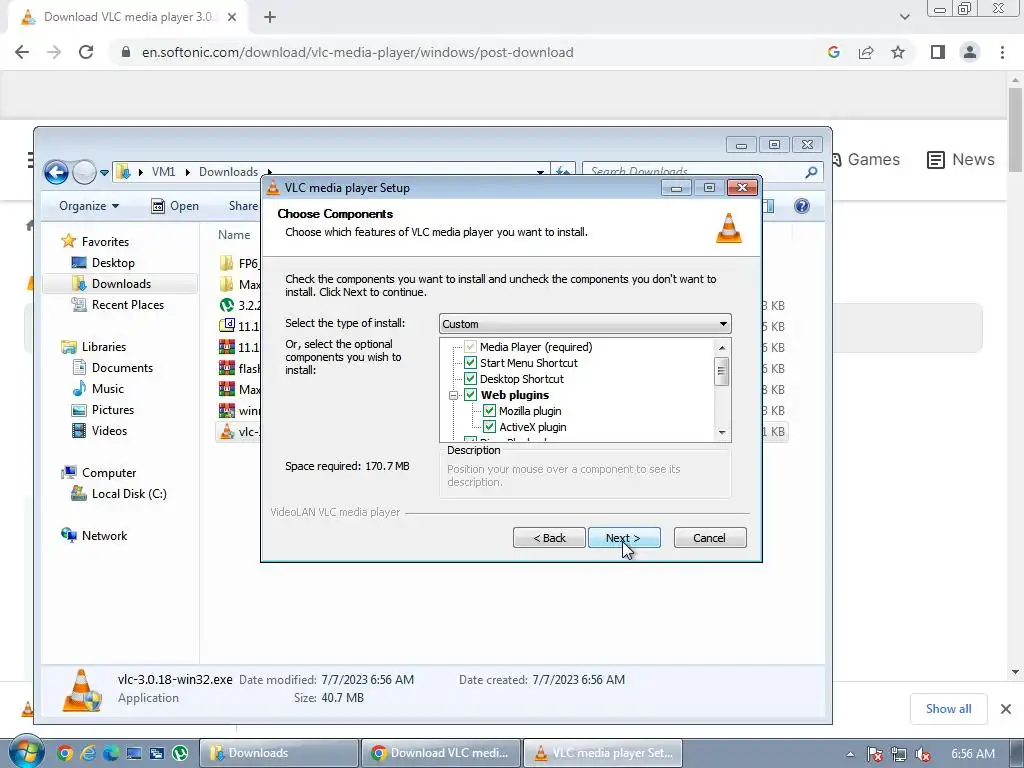The height and width of the screenshot is (768, 1024).
Task: Open a new Chrome tab with plus
Action: (x=270, y=18)
